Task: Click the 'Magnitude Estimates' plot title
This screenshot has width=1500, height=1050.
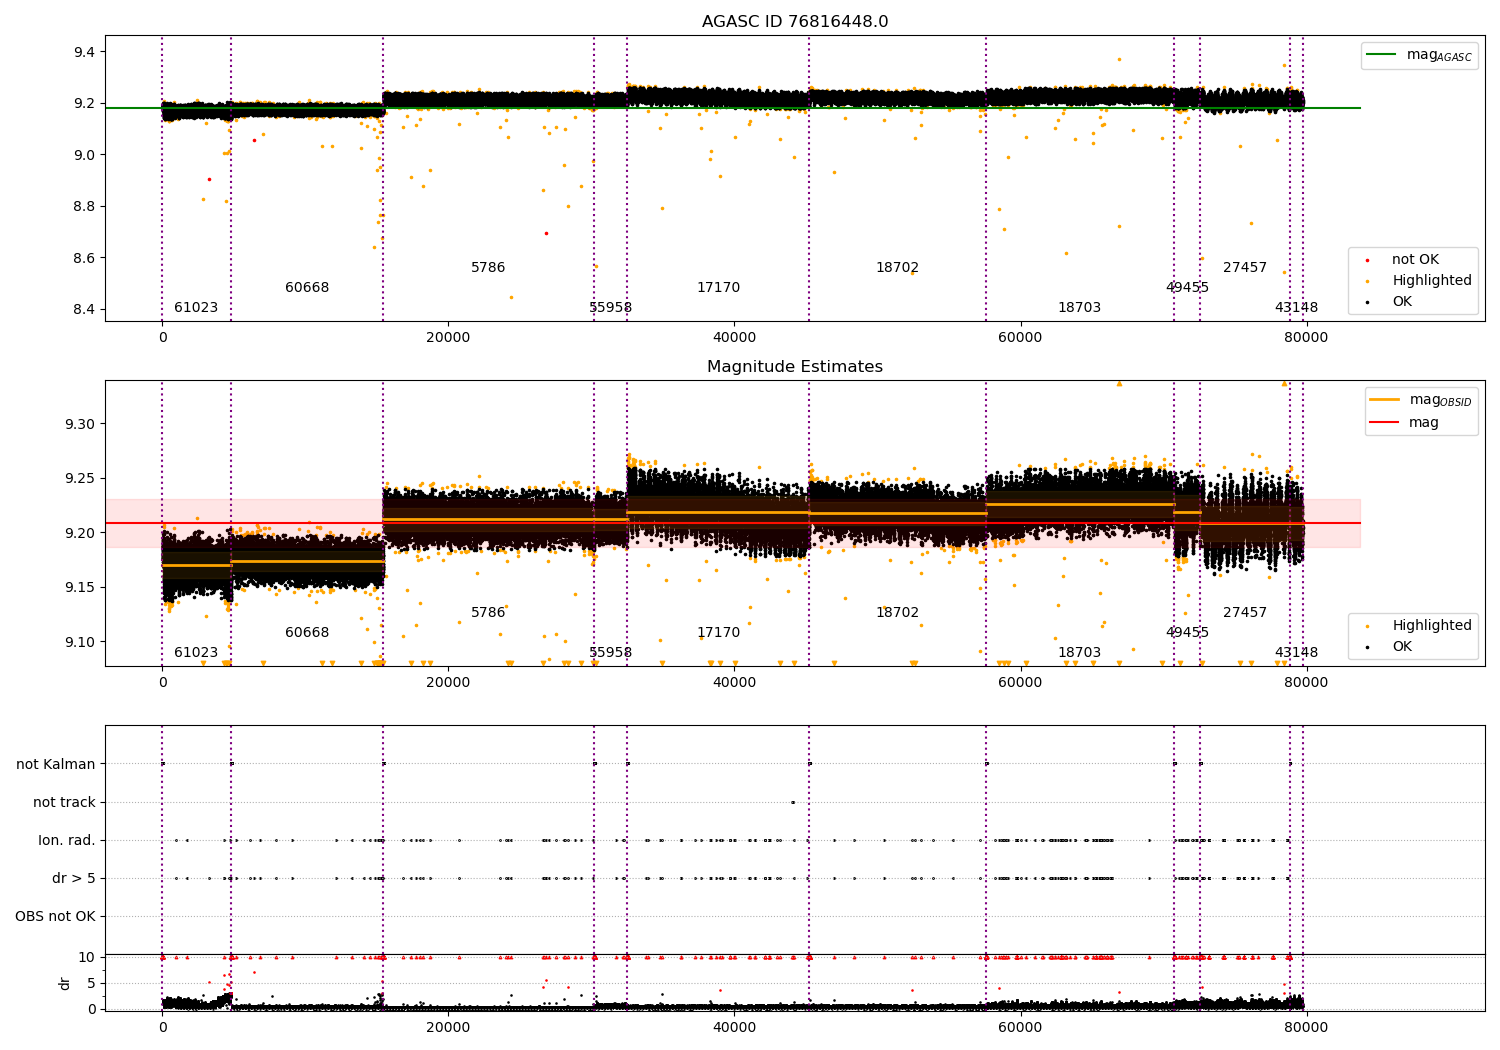Action: tap(795, 367)
